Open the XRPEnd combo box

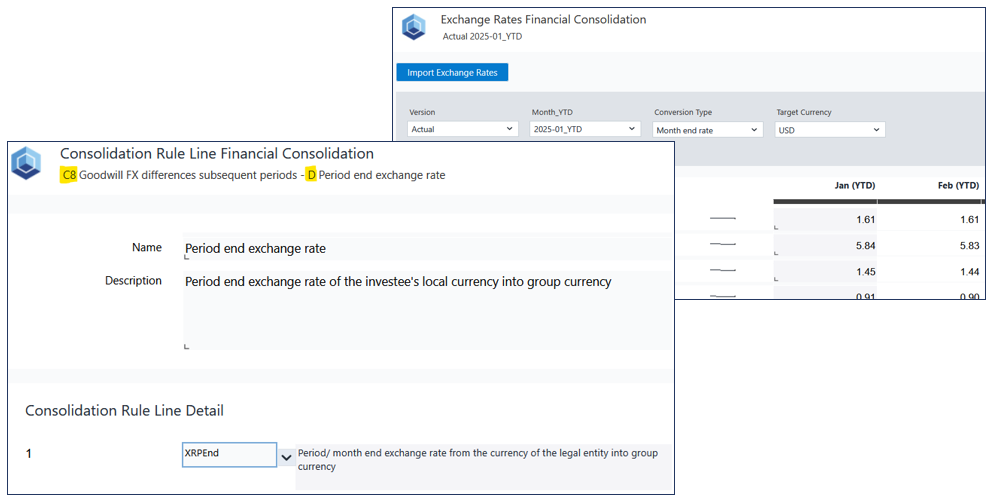[229, 455]
